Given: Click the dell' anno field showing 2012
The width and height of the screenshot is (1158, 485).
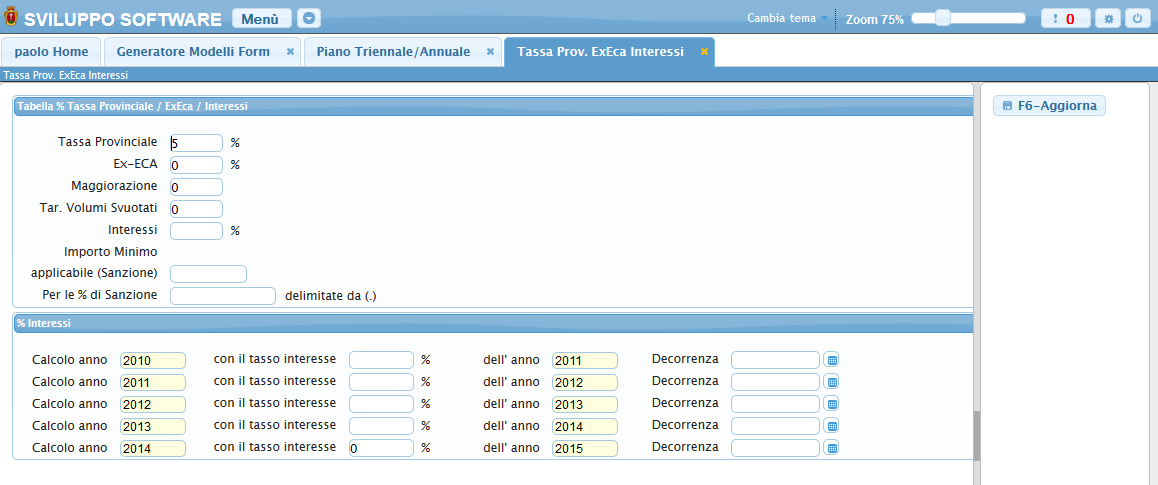Looking at the screenshot, I should click(584, 382).
